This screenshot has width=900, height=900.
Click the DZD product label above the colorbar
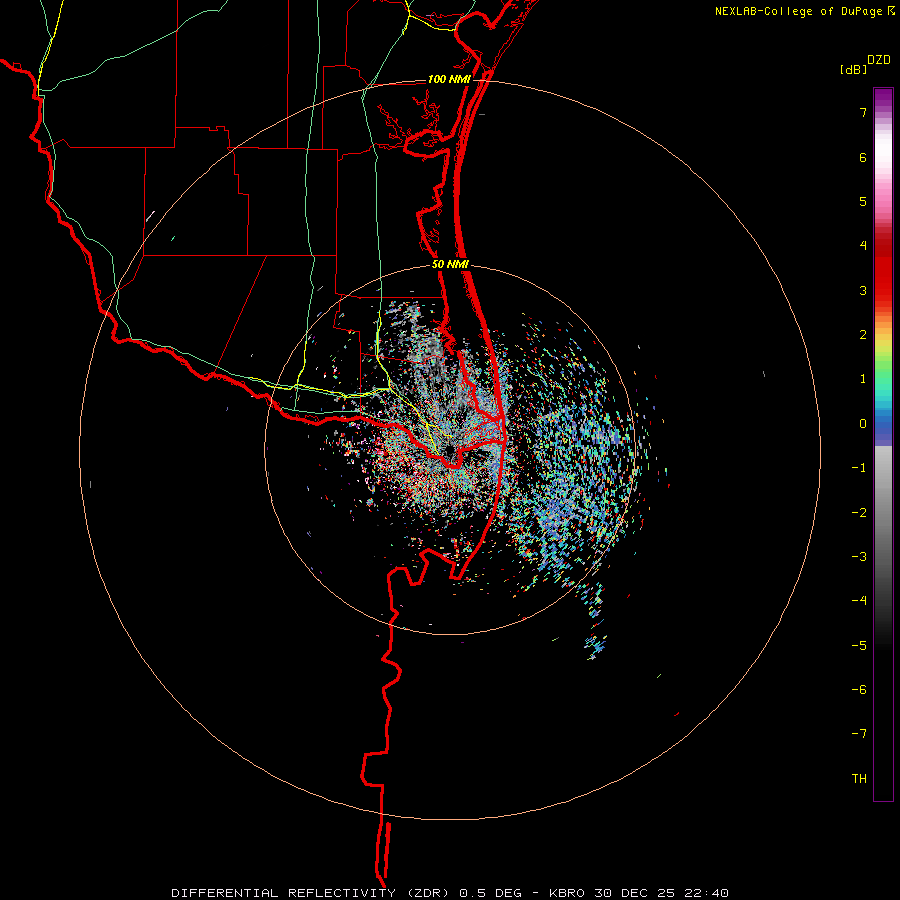[x=879, y=60]
